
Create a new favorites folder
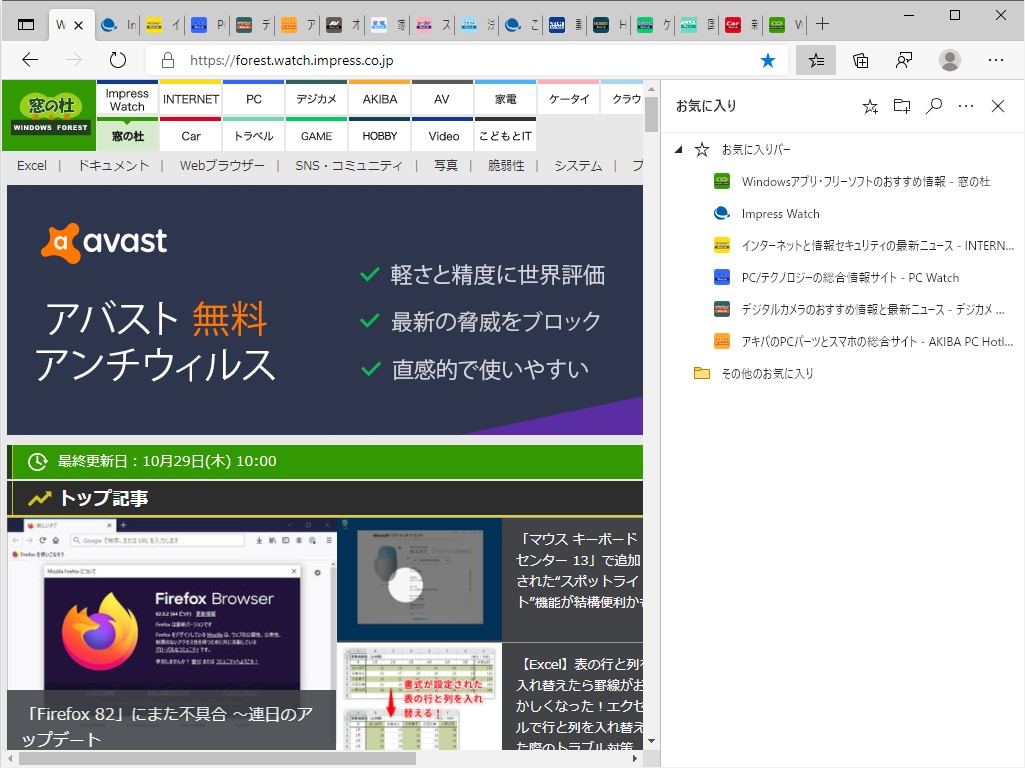point(901,105)
